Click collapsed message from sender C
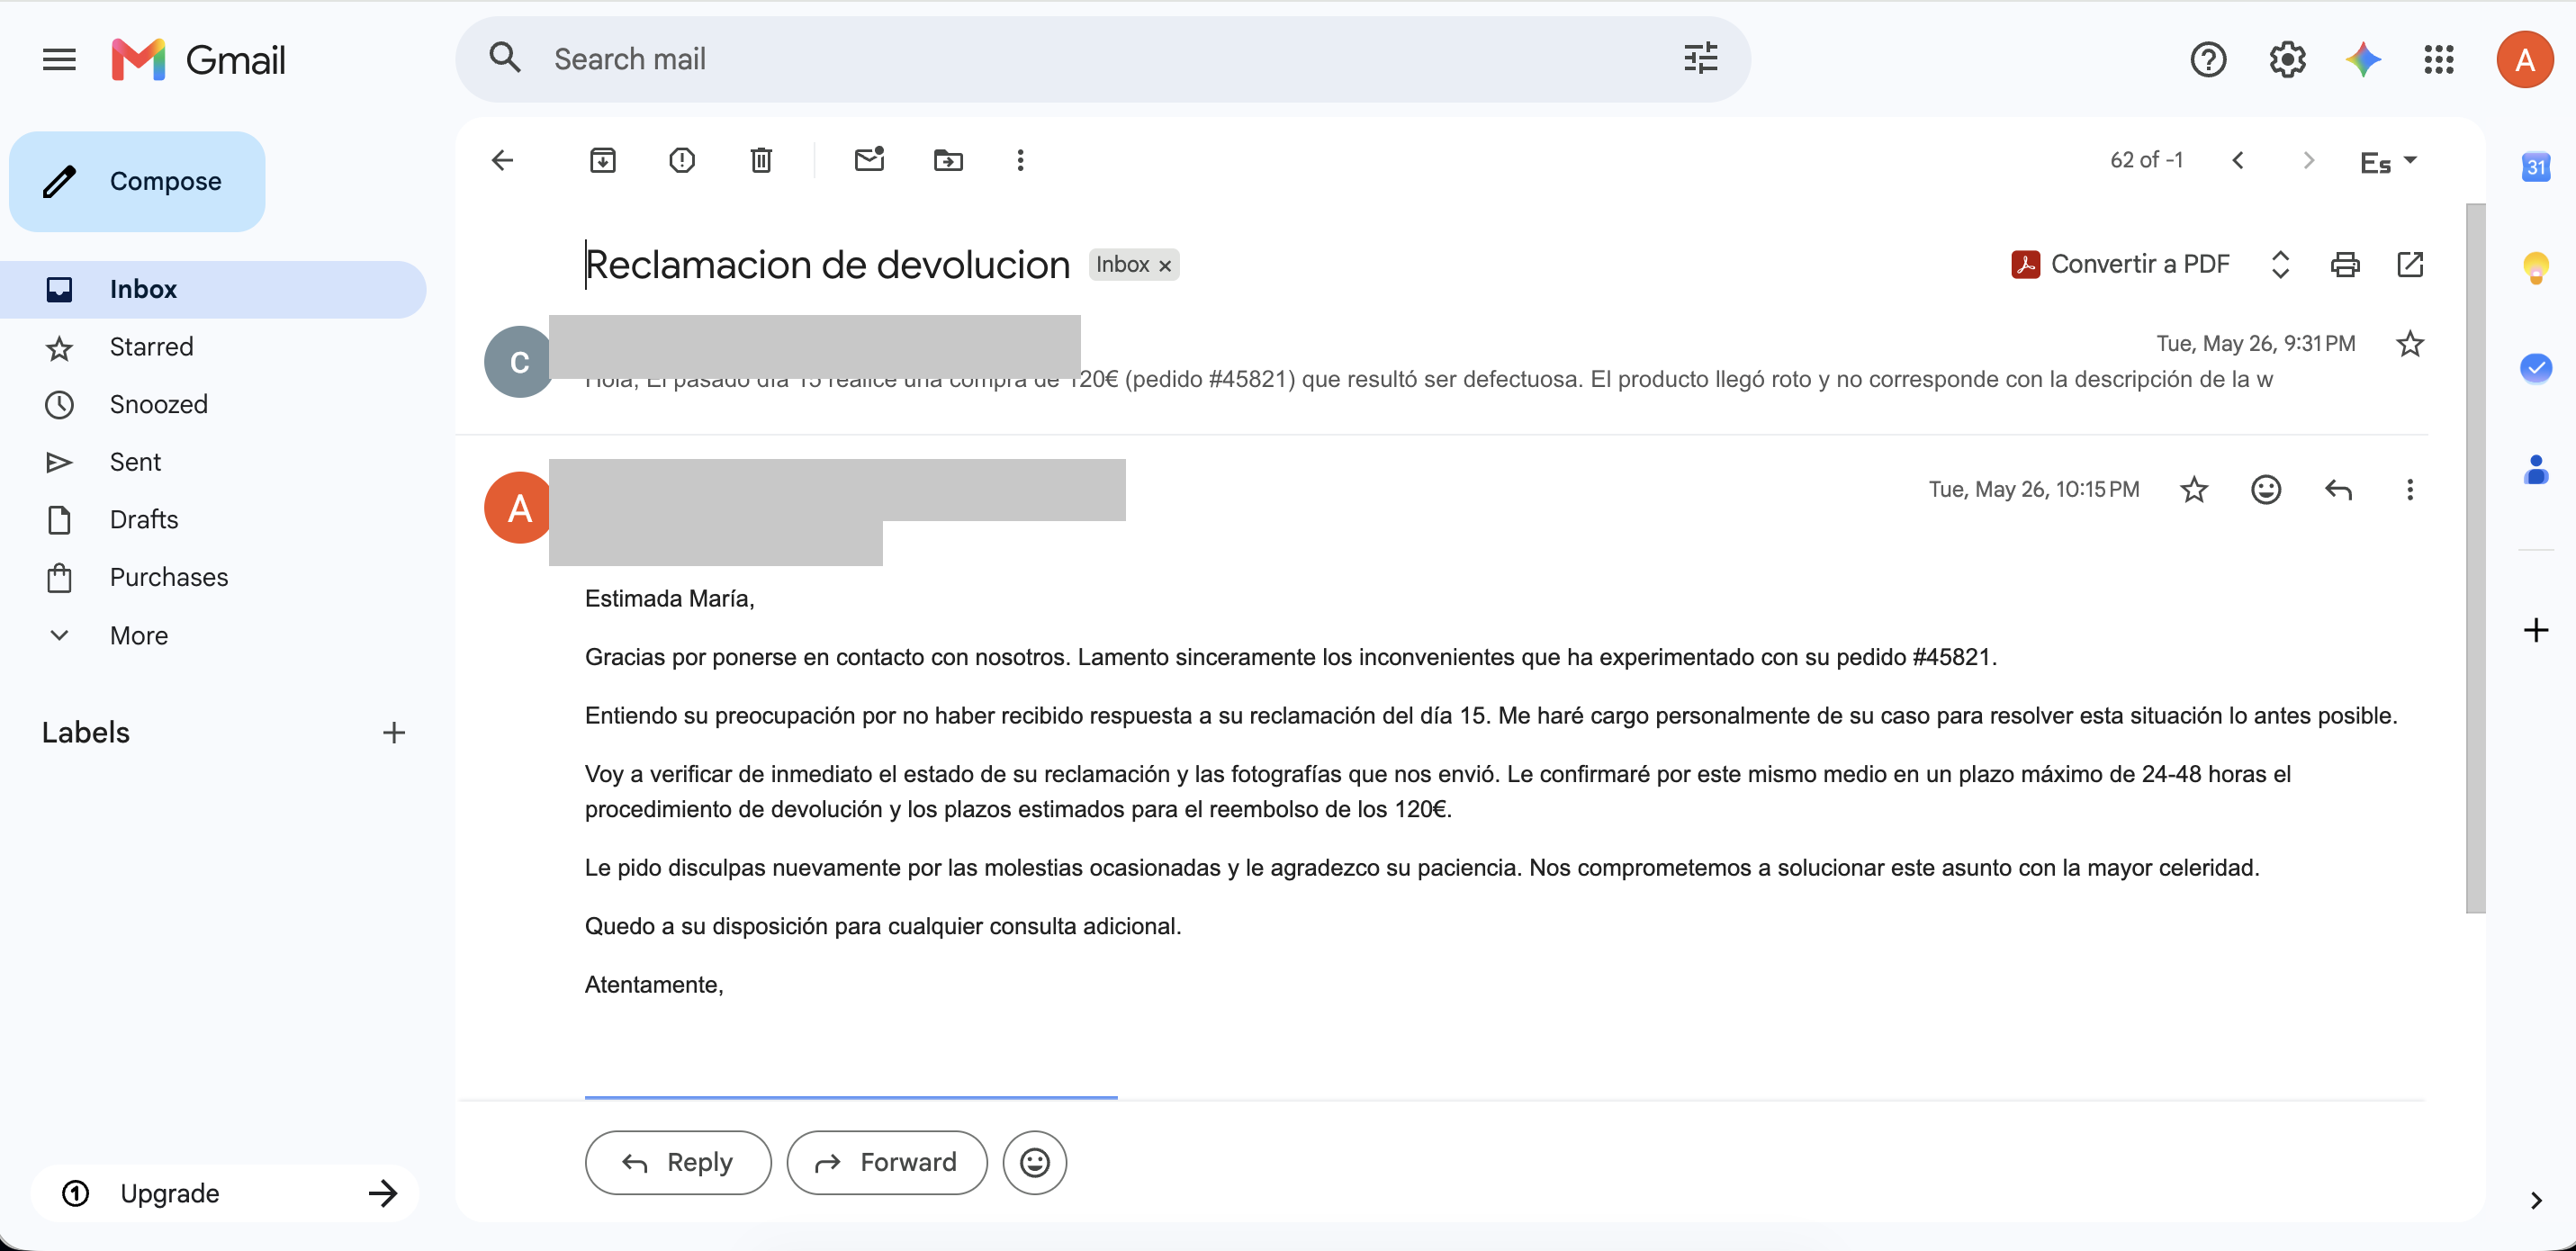Image resolution: width=2576 pixels, height=1251 pixels. coord(1440,361)
